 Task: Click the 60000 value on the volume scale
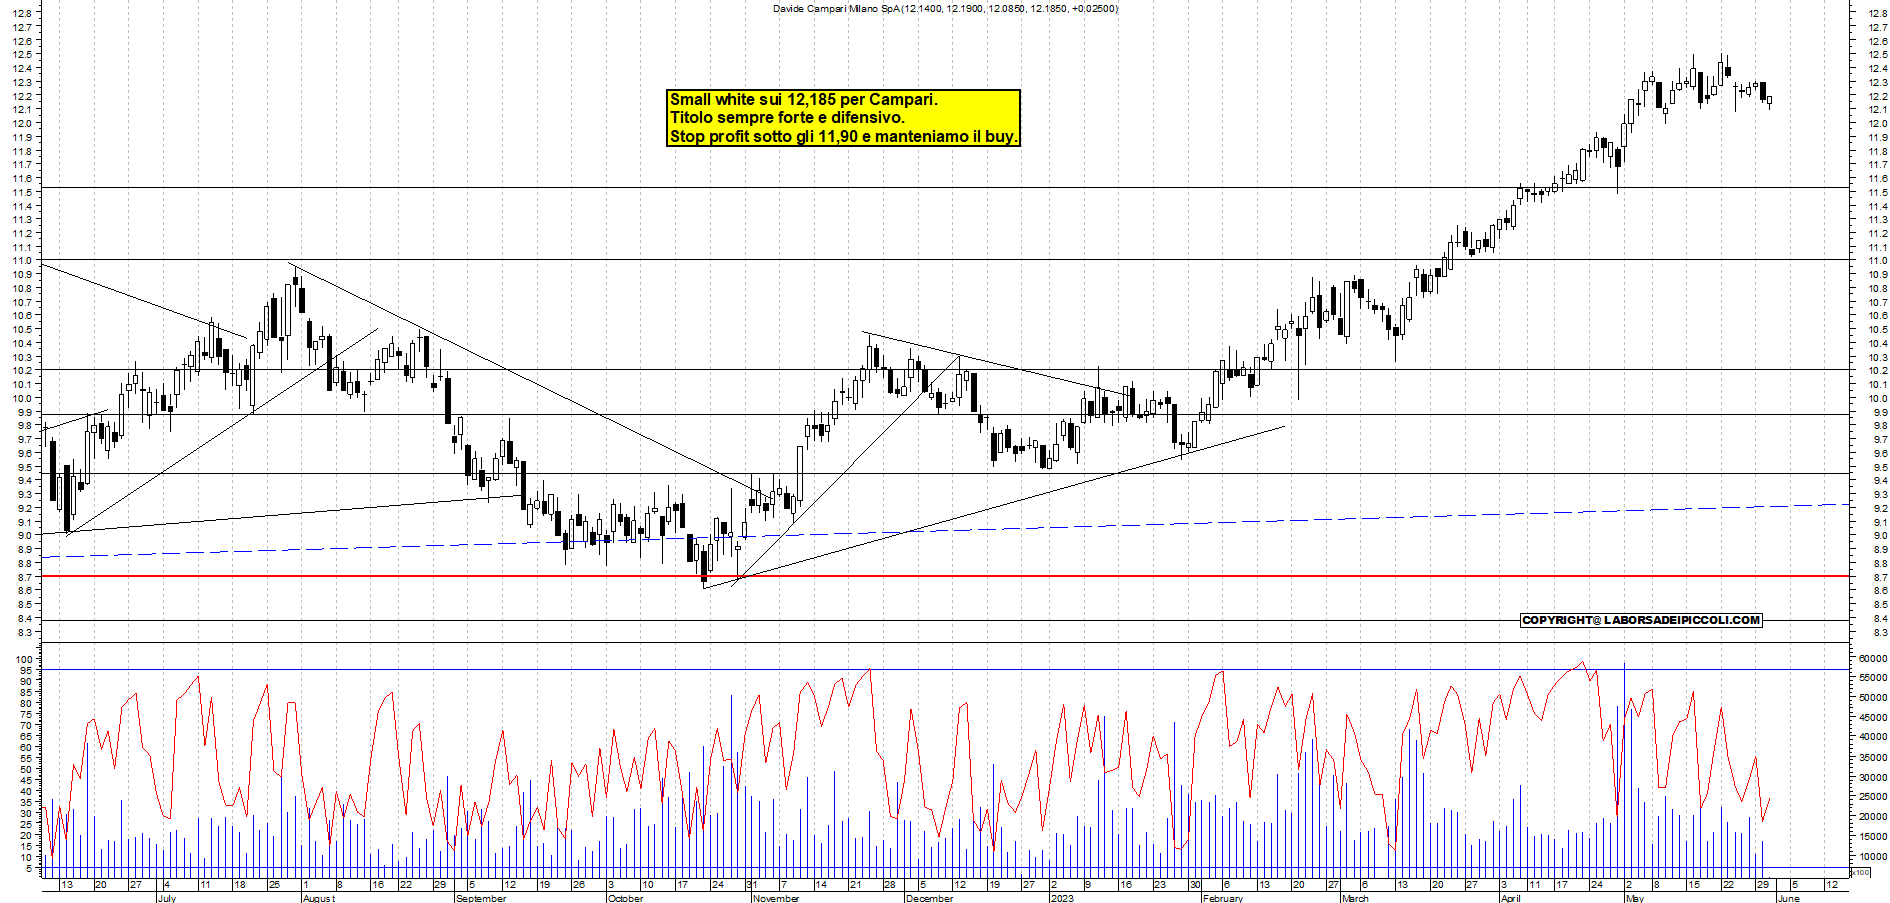click(1873, 659)
